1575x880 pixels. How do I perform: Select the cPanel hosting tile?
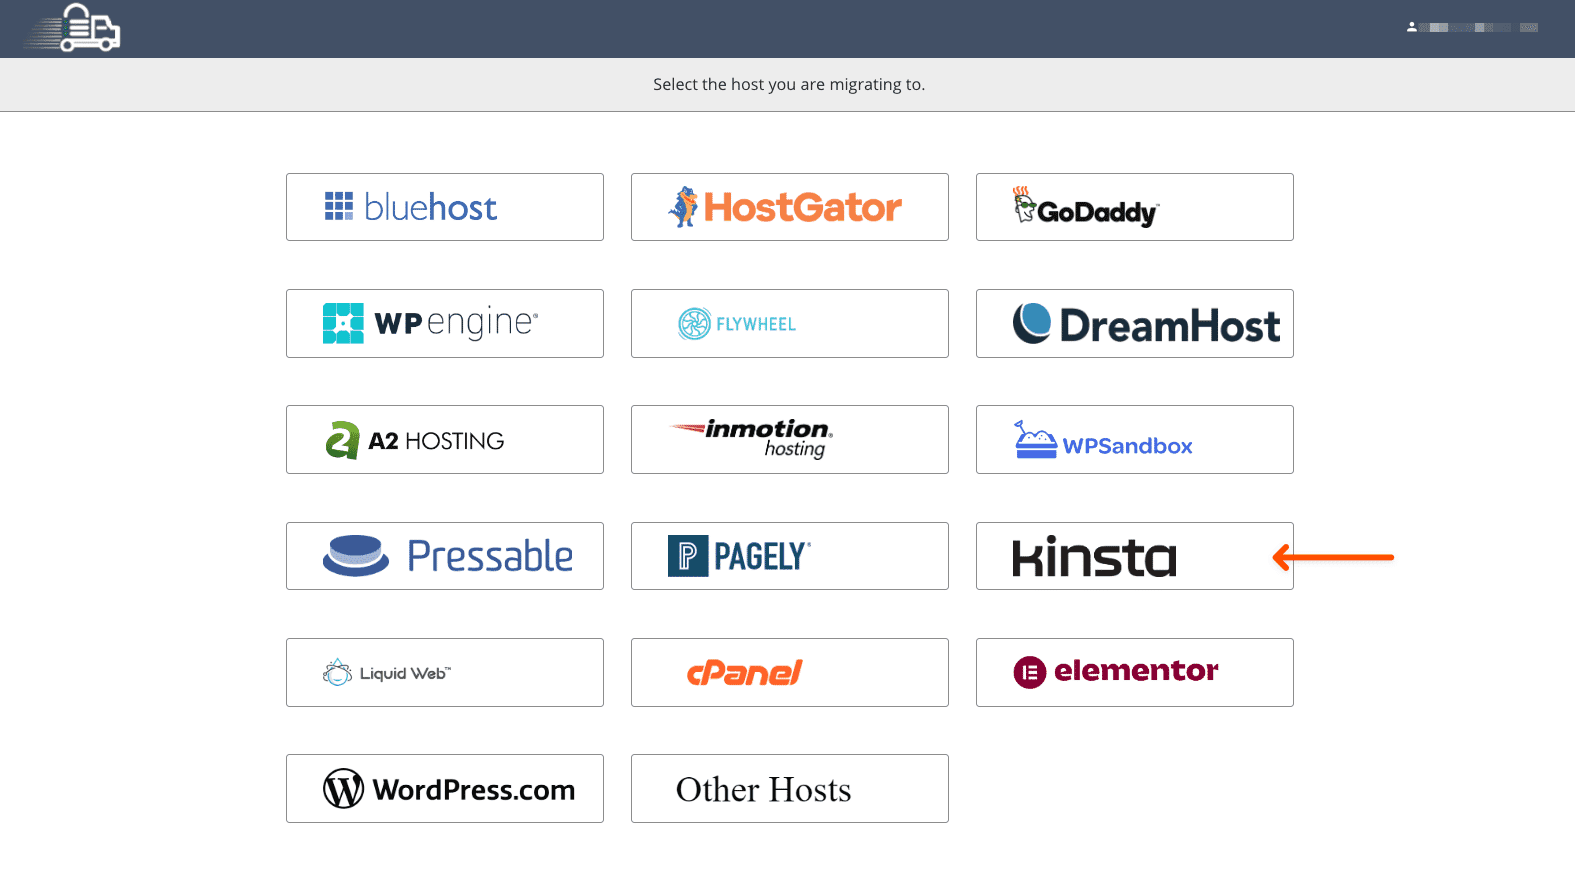tap(789, 672)
